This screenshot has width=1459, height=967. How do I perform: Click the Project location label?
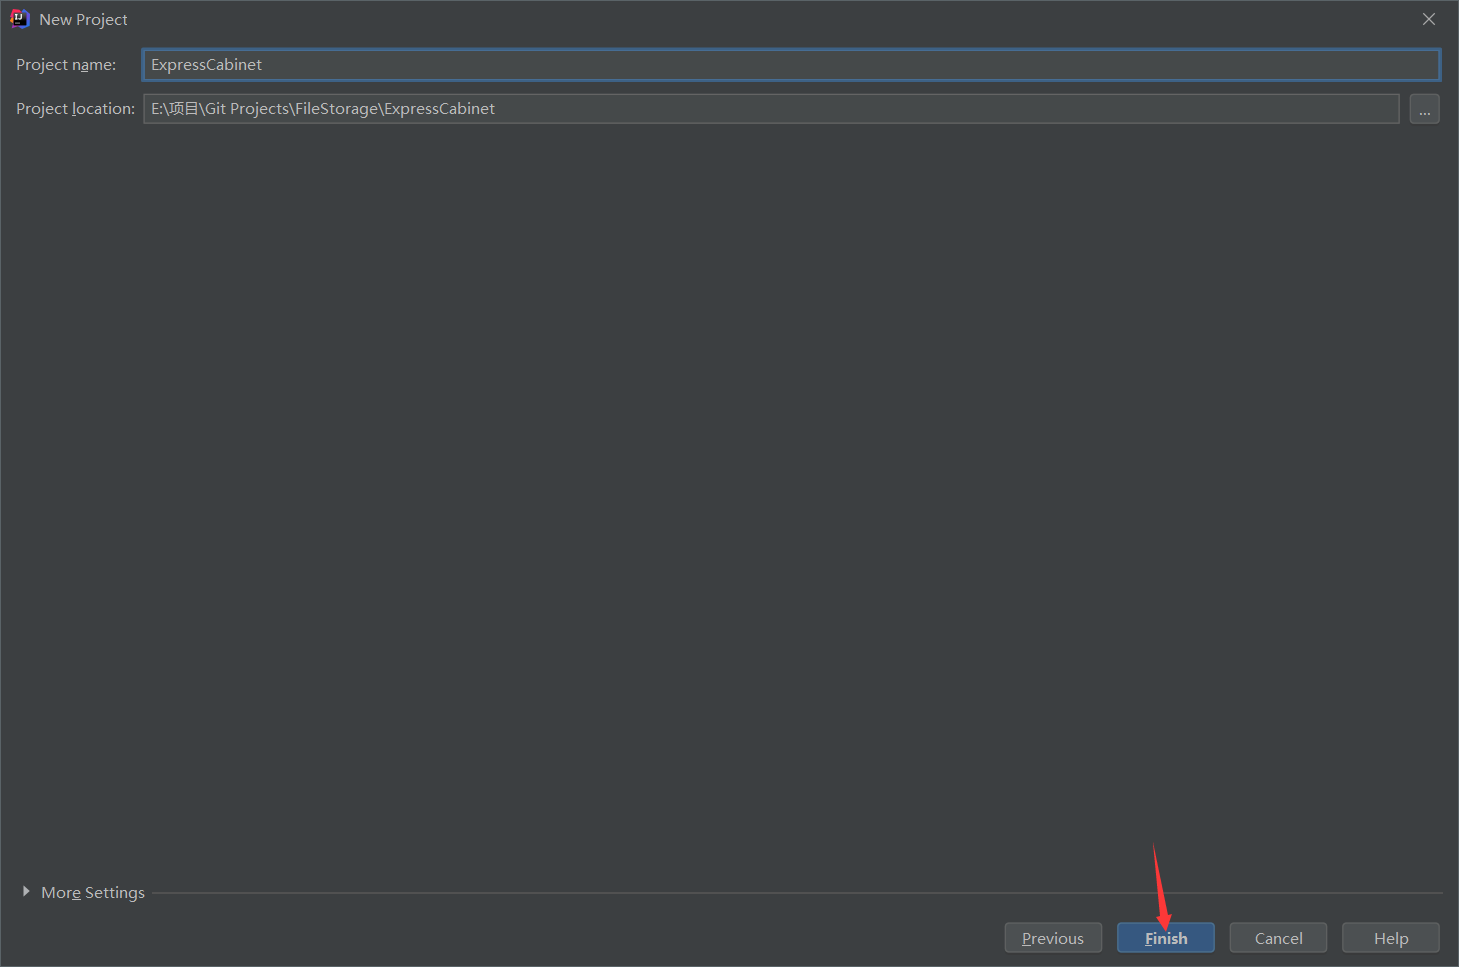point(74,108)
